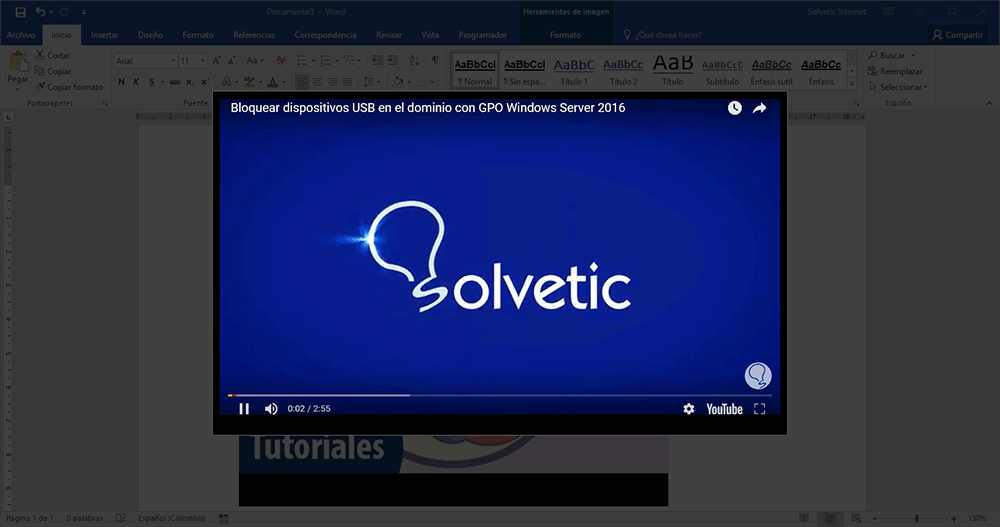Click the multilevel list icon
Image resolution: width=1000 pixels, height=527 pixels.
pos(349,61)
